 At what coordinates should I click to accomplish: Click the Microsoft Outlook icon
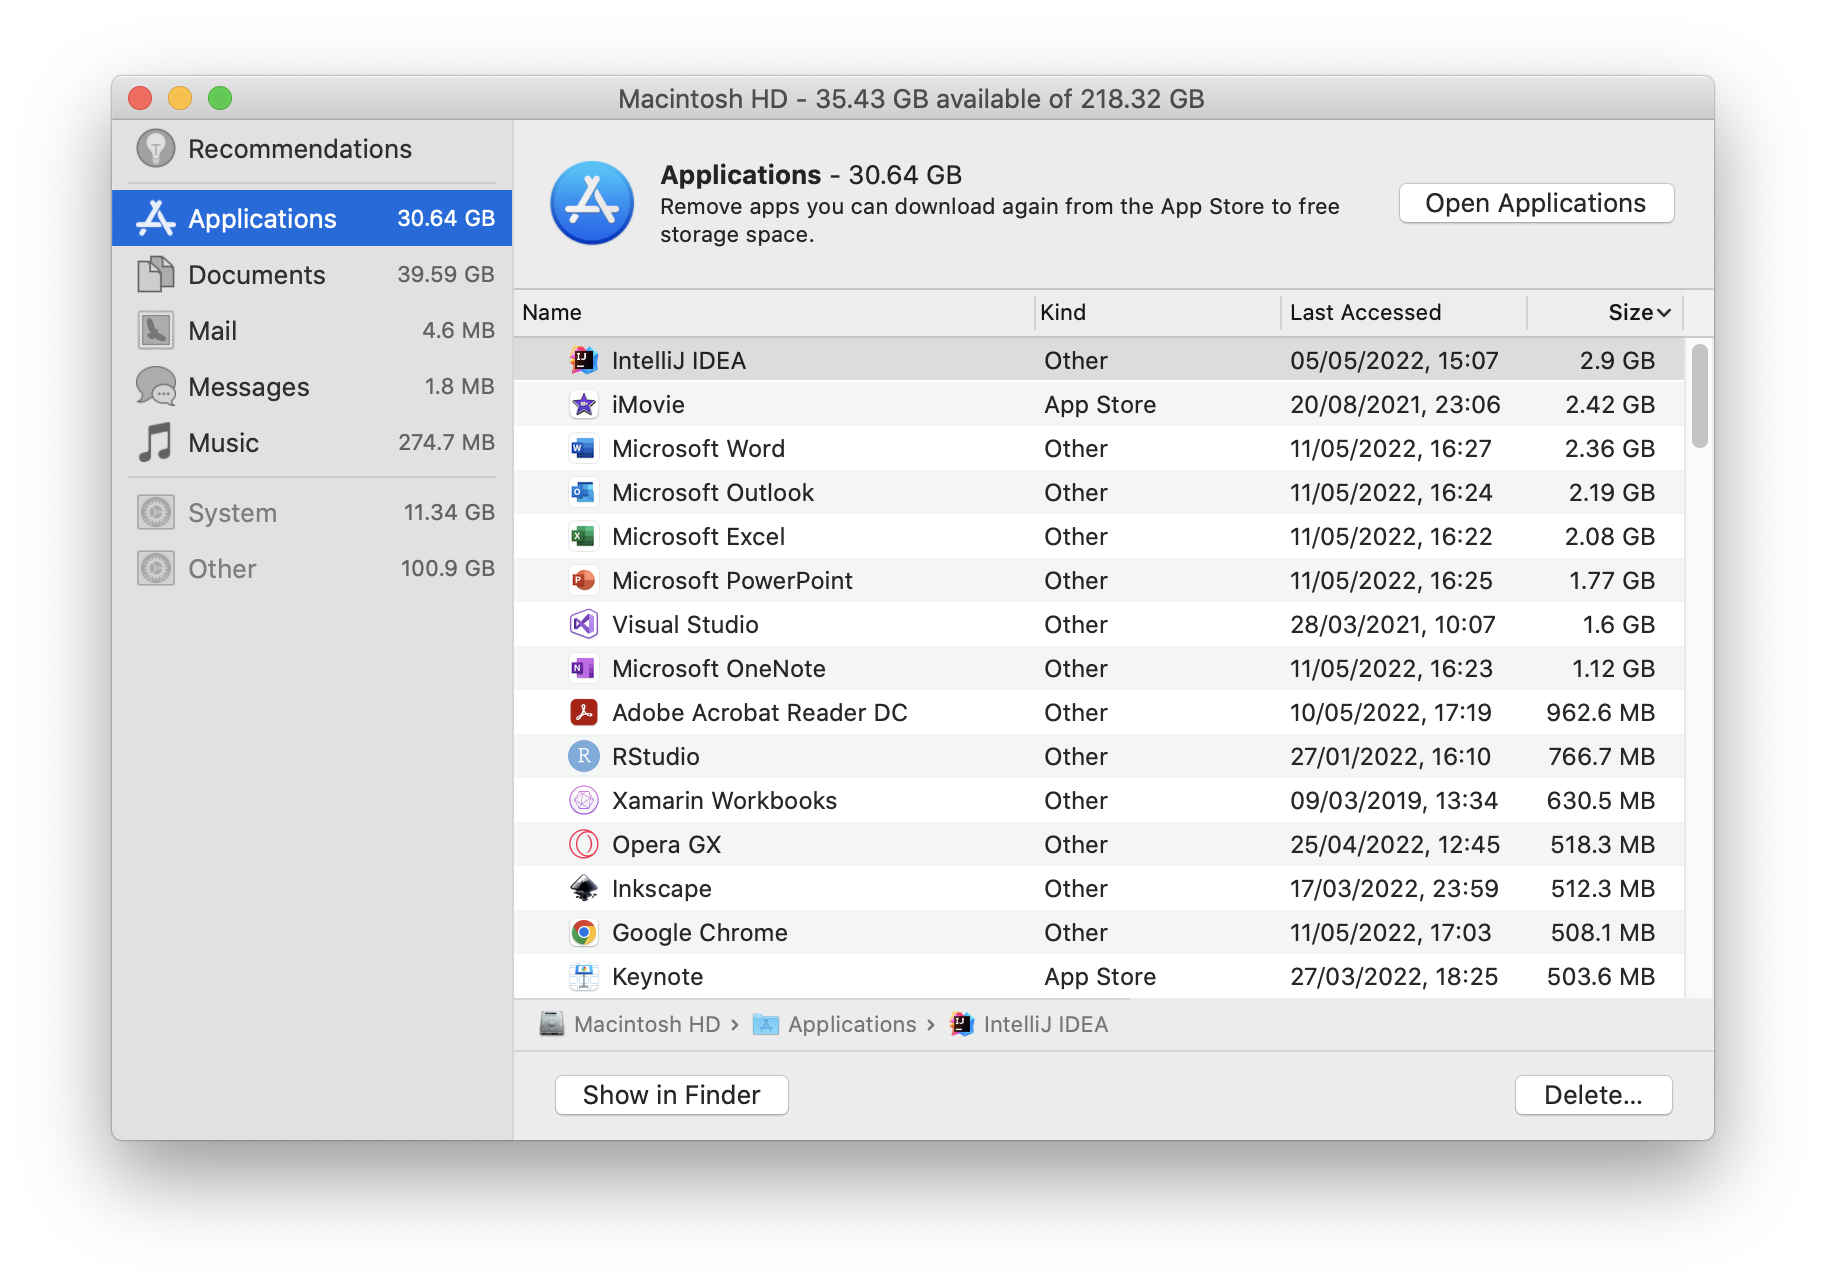click(x=584, y=492)
